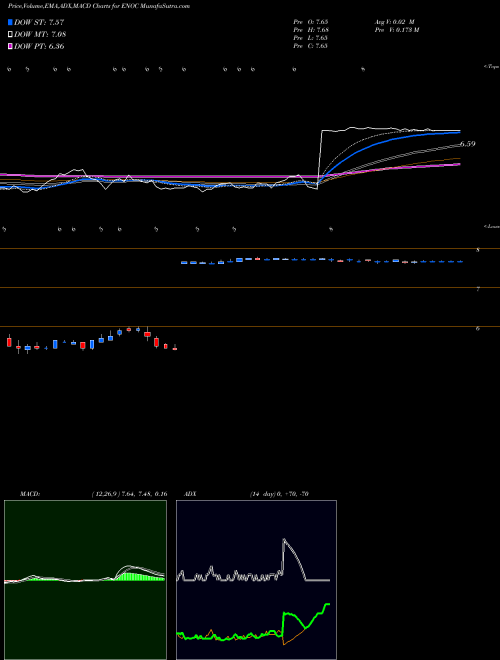
Task: Select the white DOW MT legend swatch
Action: coord(10,34)
